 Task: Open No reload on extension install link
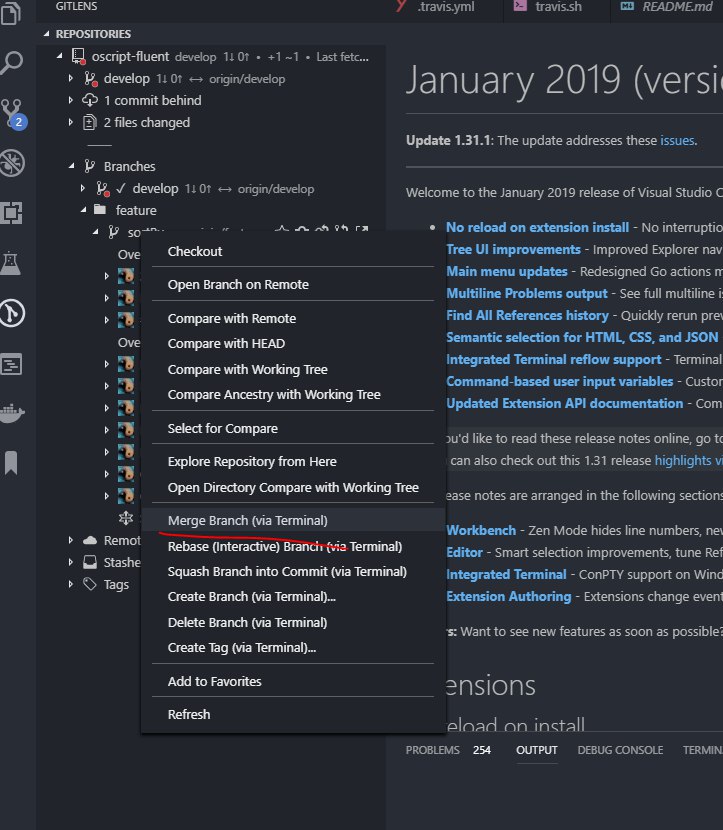point(537,227)
